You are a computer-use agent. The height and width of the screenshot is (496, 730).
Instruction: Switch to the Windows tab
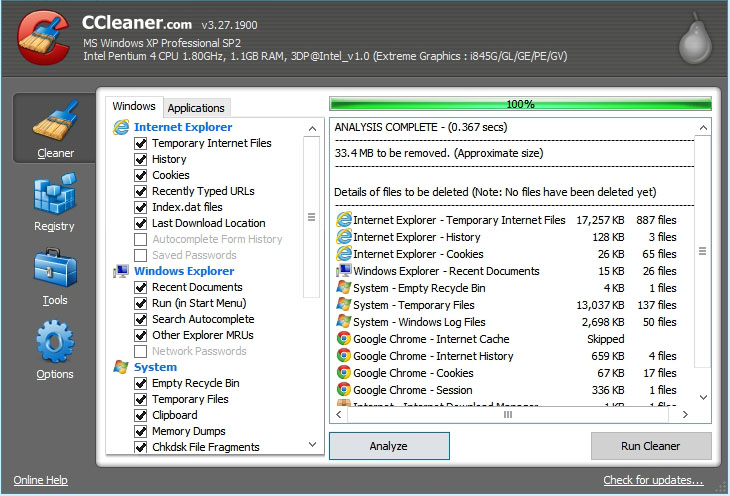coord(134,107)
